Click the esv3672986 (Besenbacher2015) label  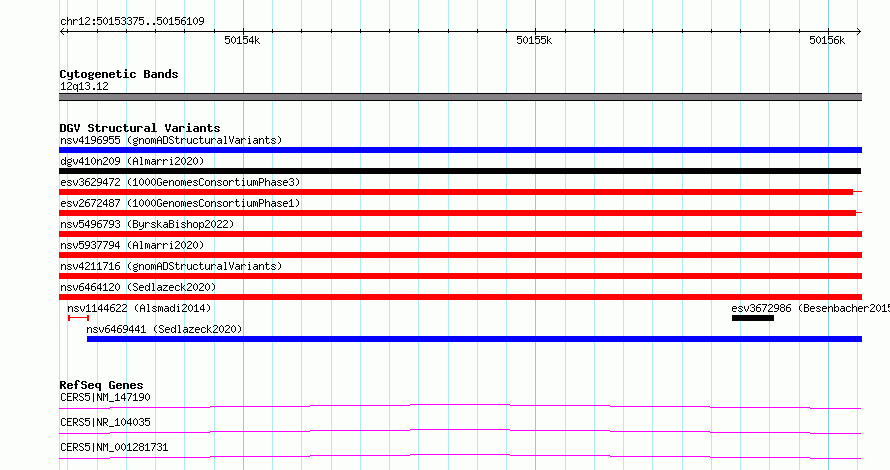pos(810,308)
